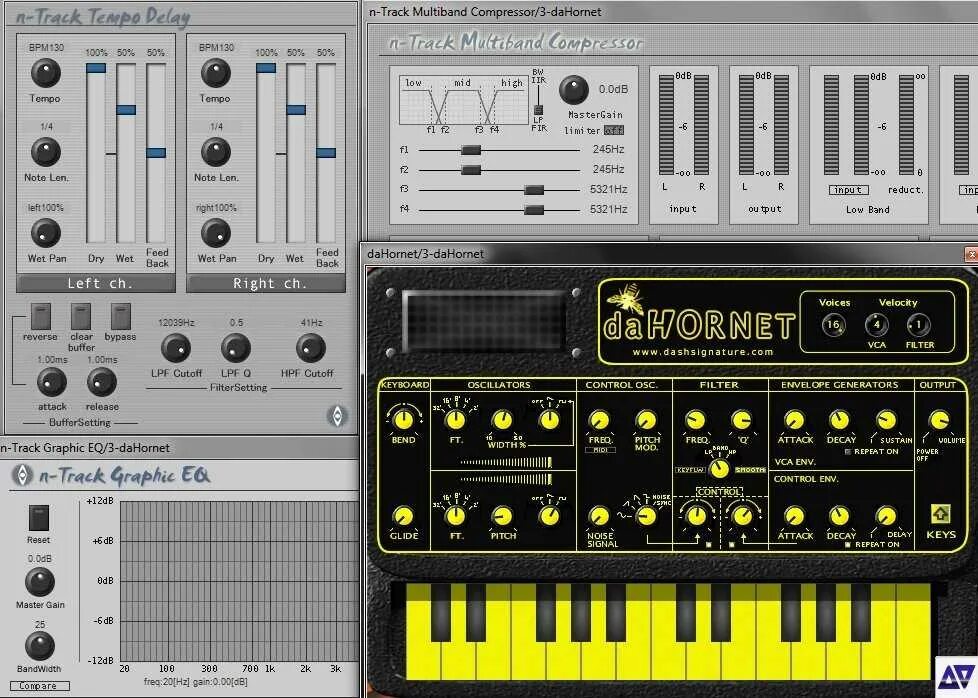The height and width of the screenshot is (698, 978).
Task: Click the daHornet oscillator PITCH knob
Action: pos(502,516)
